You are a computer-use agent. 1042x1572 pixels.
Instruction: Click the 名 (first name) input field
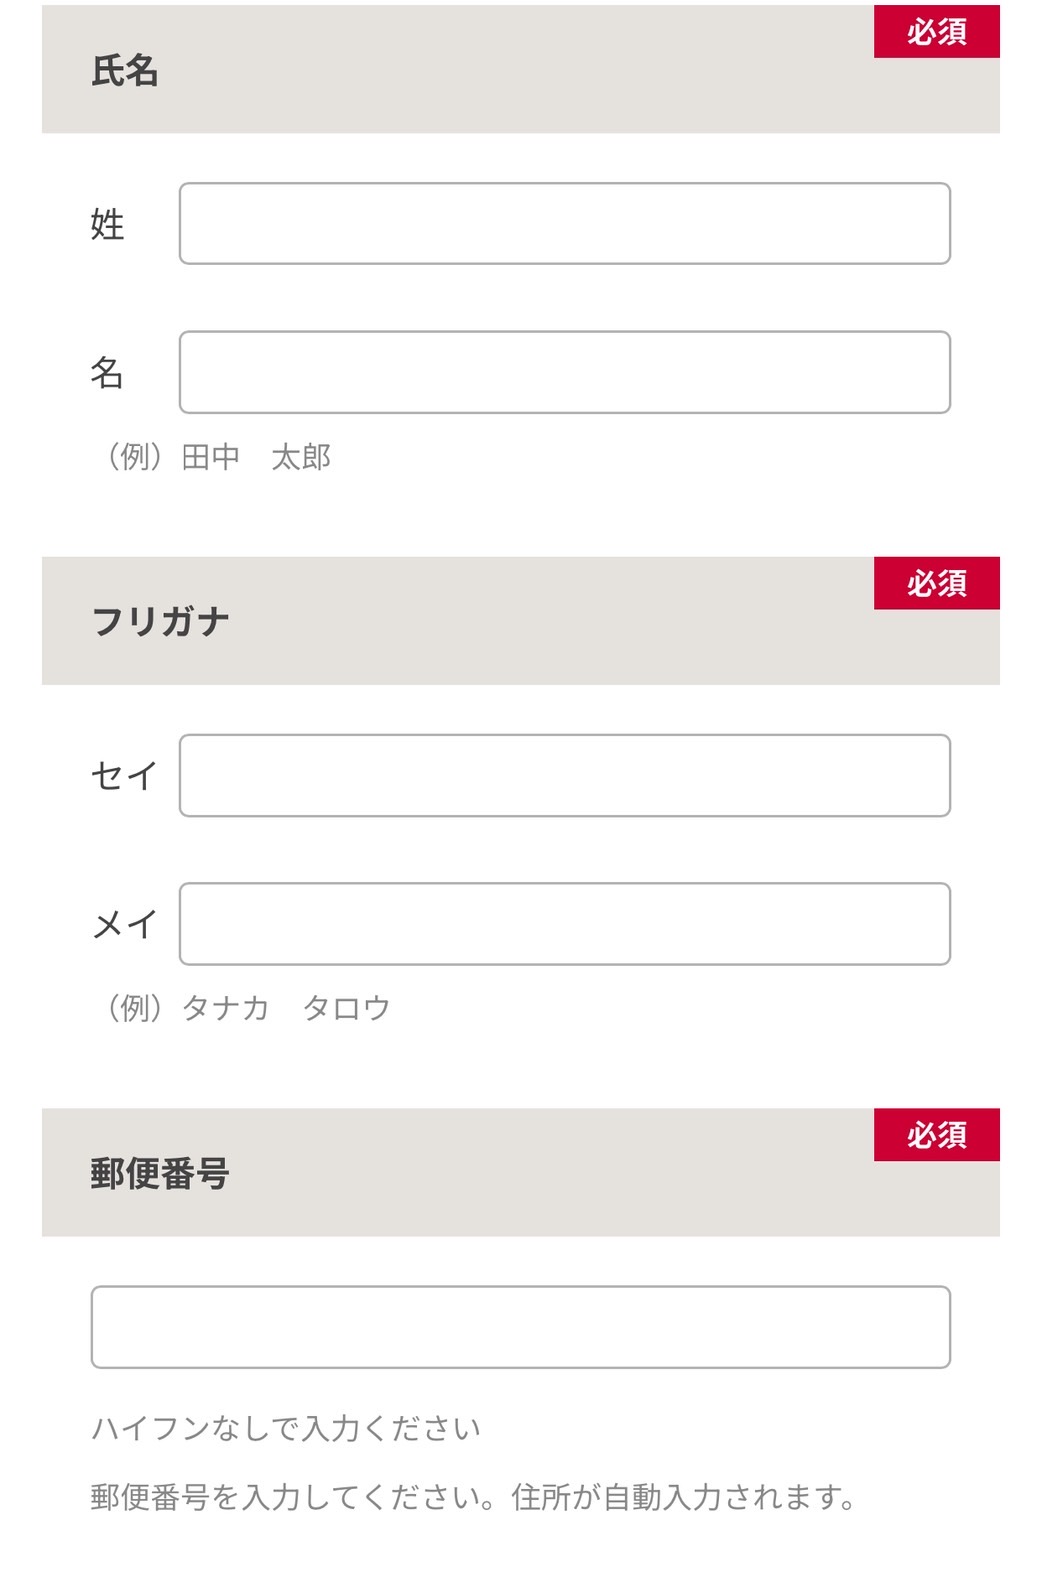tap(563, 372)
